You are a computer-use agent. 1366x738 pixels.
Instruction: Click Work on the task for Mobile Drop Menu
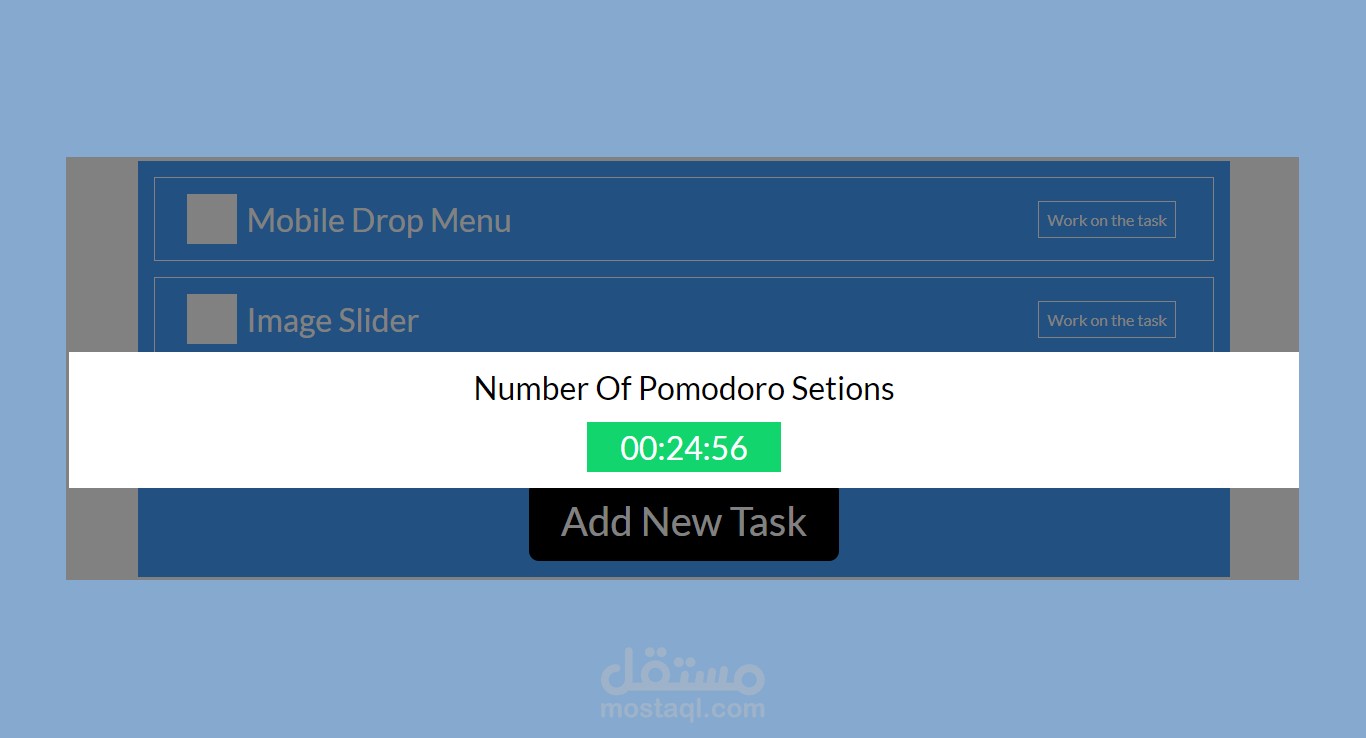point(1107,220)
